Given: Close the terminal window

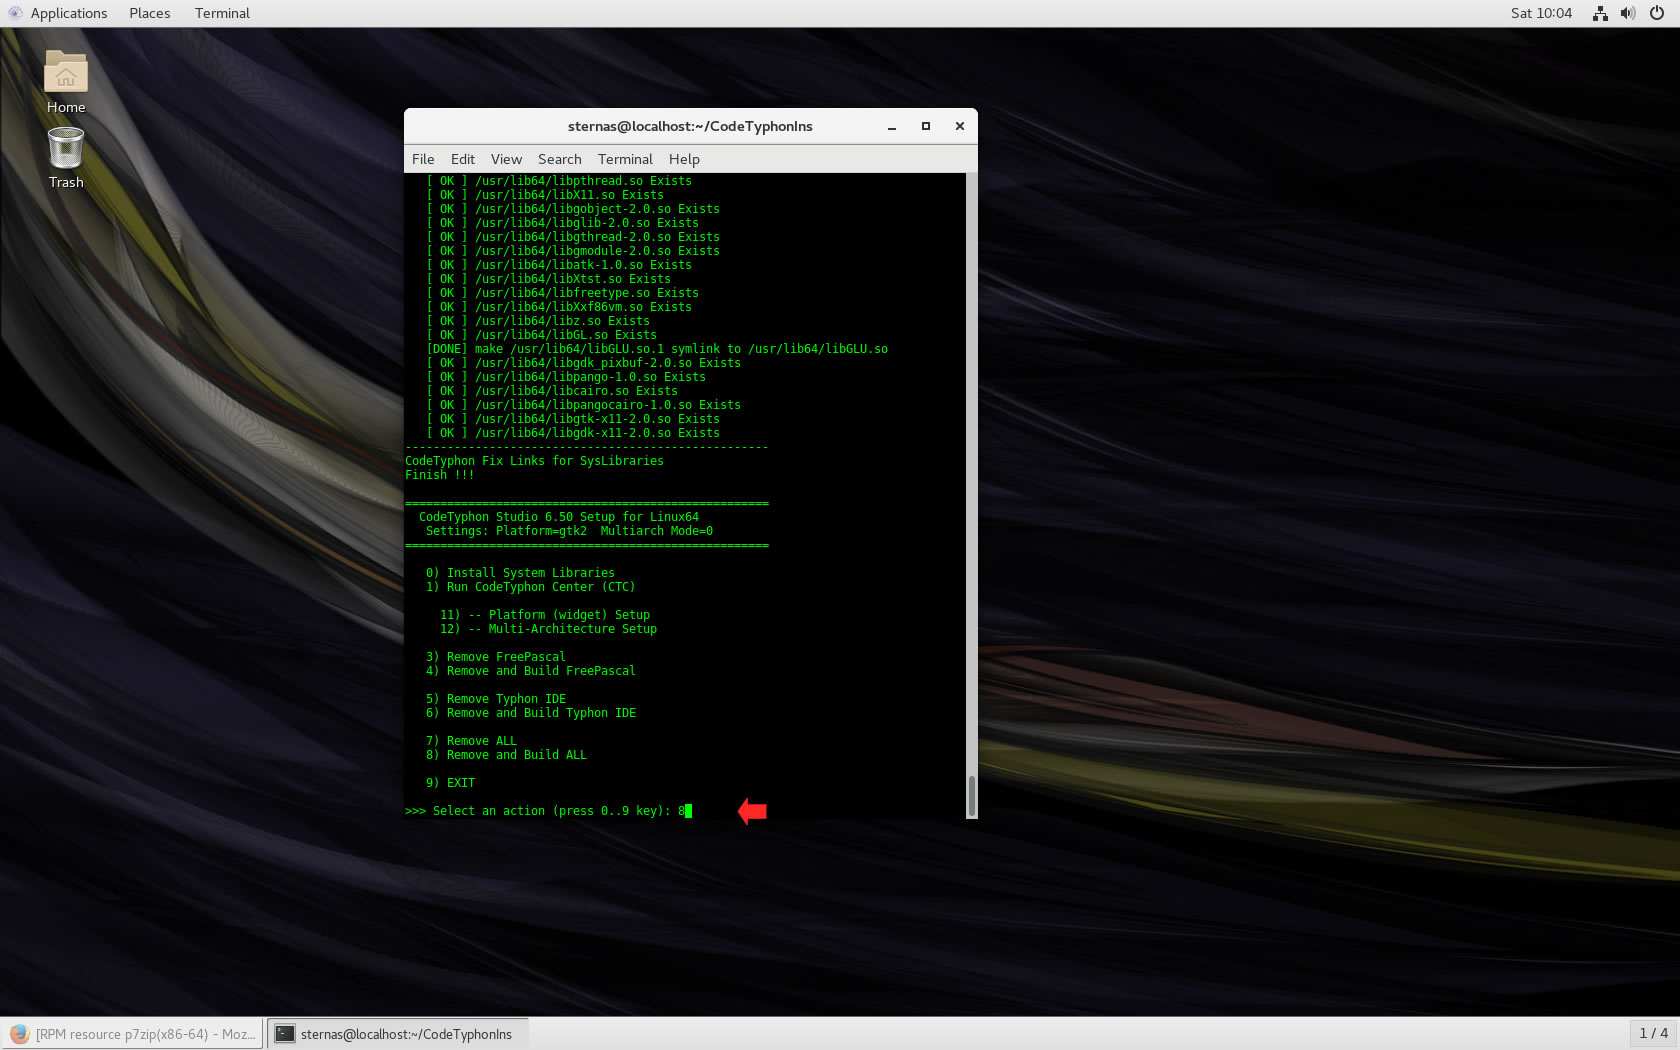Looking at the screenshot, I should [960, 126].
